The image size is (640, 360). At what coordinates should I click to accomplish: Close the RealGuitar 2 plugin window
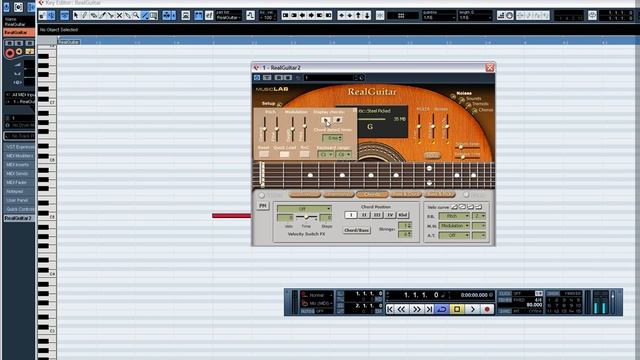coord(490,68)
